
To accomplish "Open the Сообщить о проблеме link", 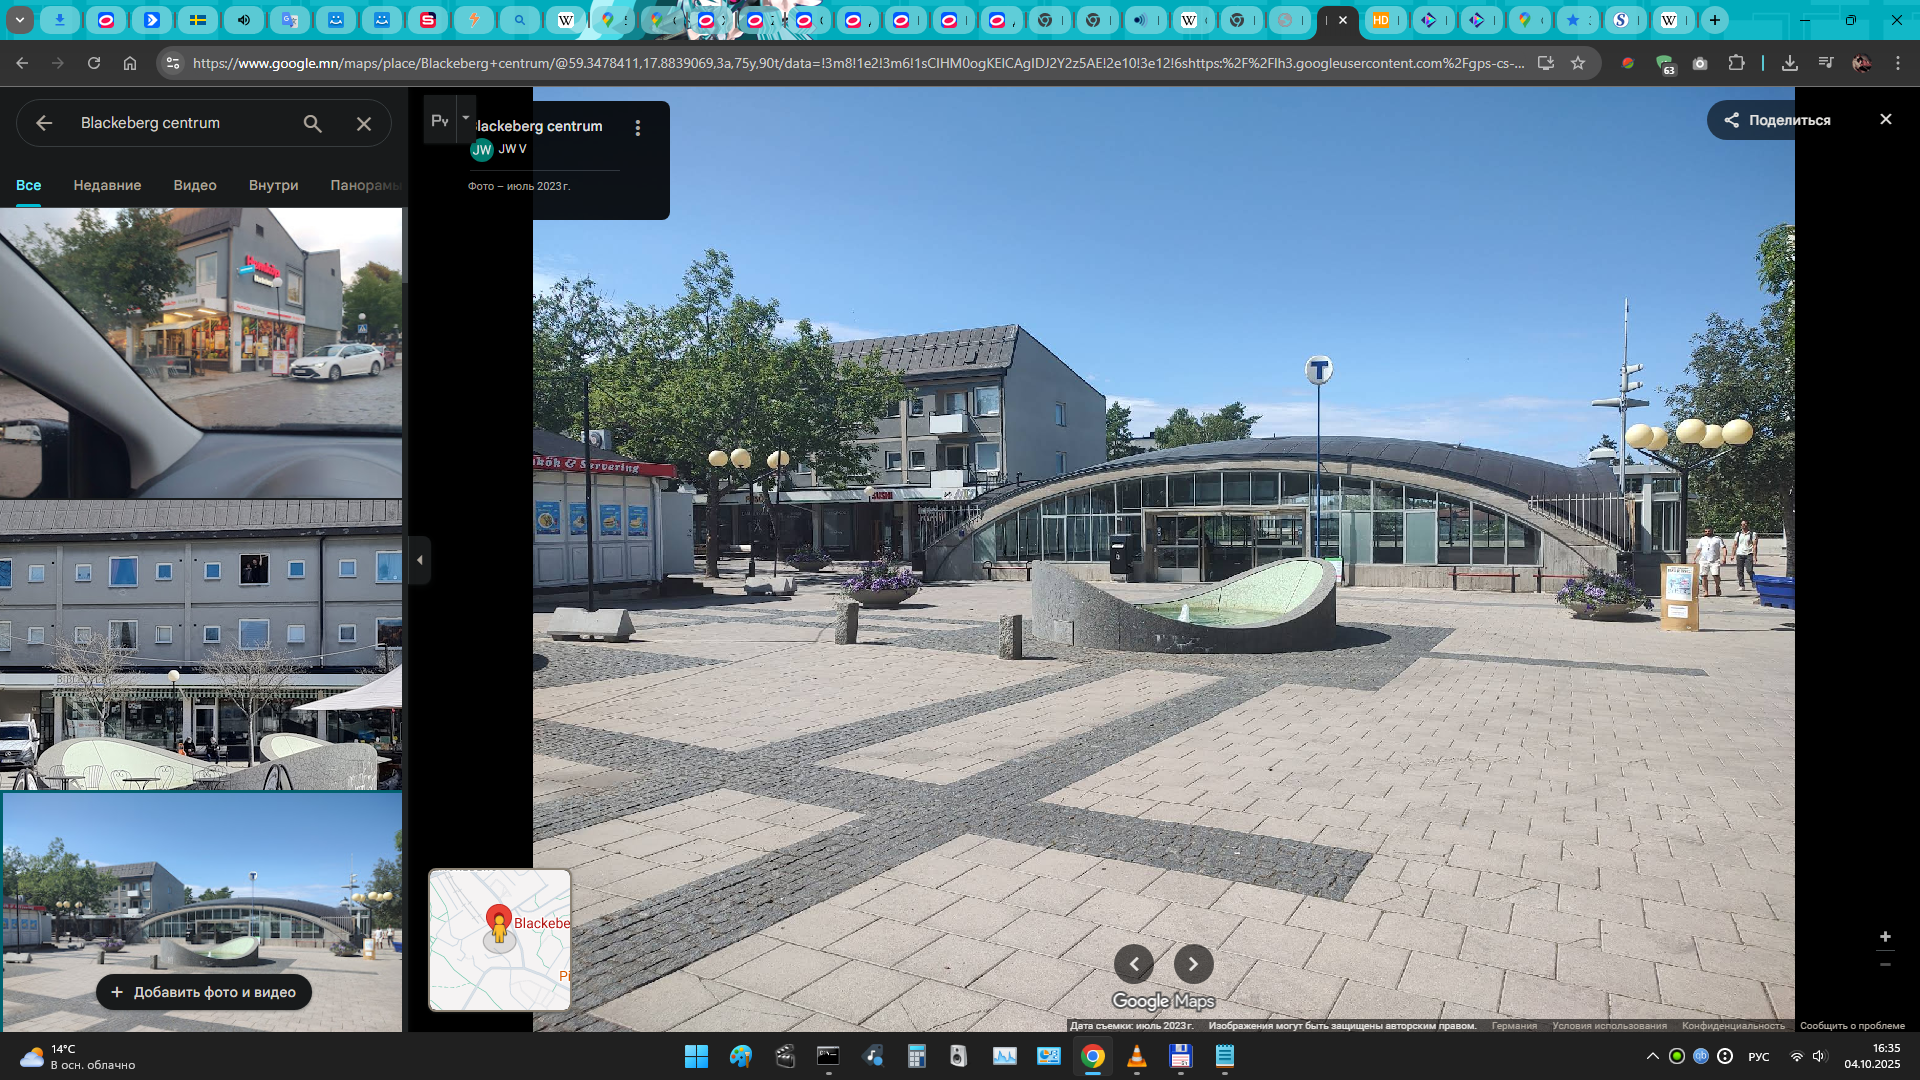I will pos(1852,1025).
